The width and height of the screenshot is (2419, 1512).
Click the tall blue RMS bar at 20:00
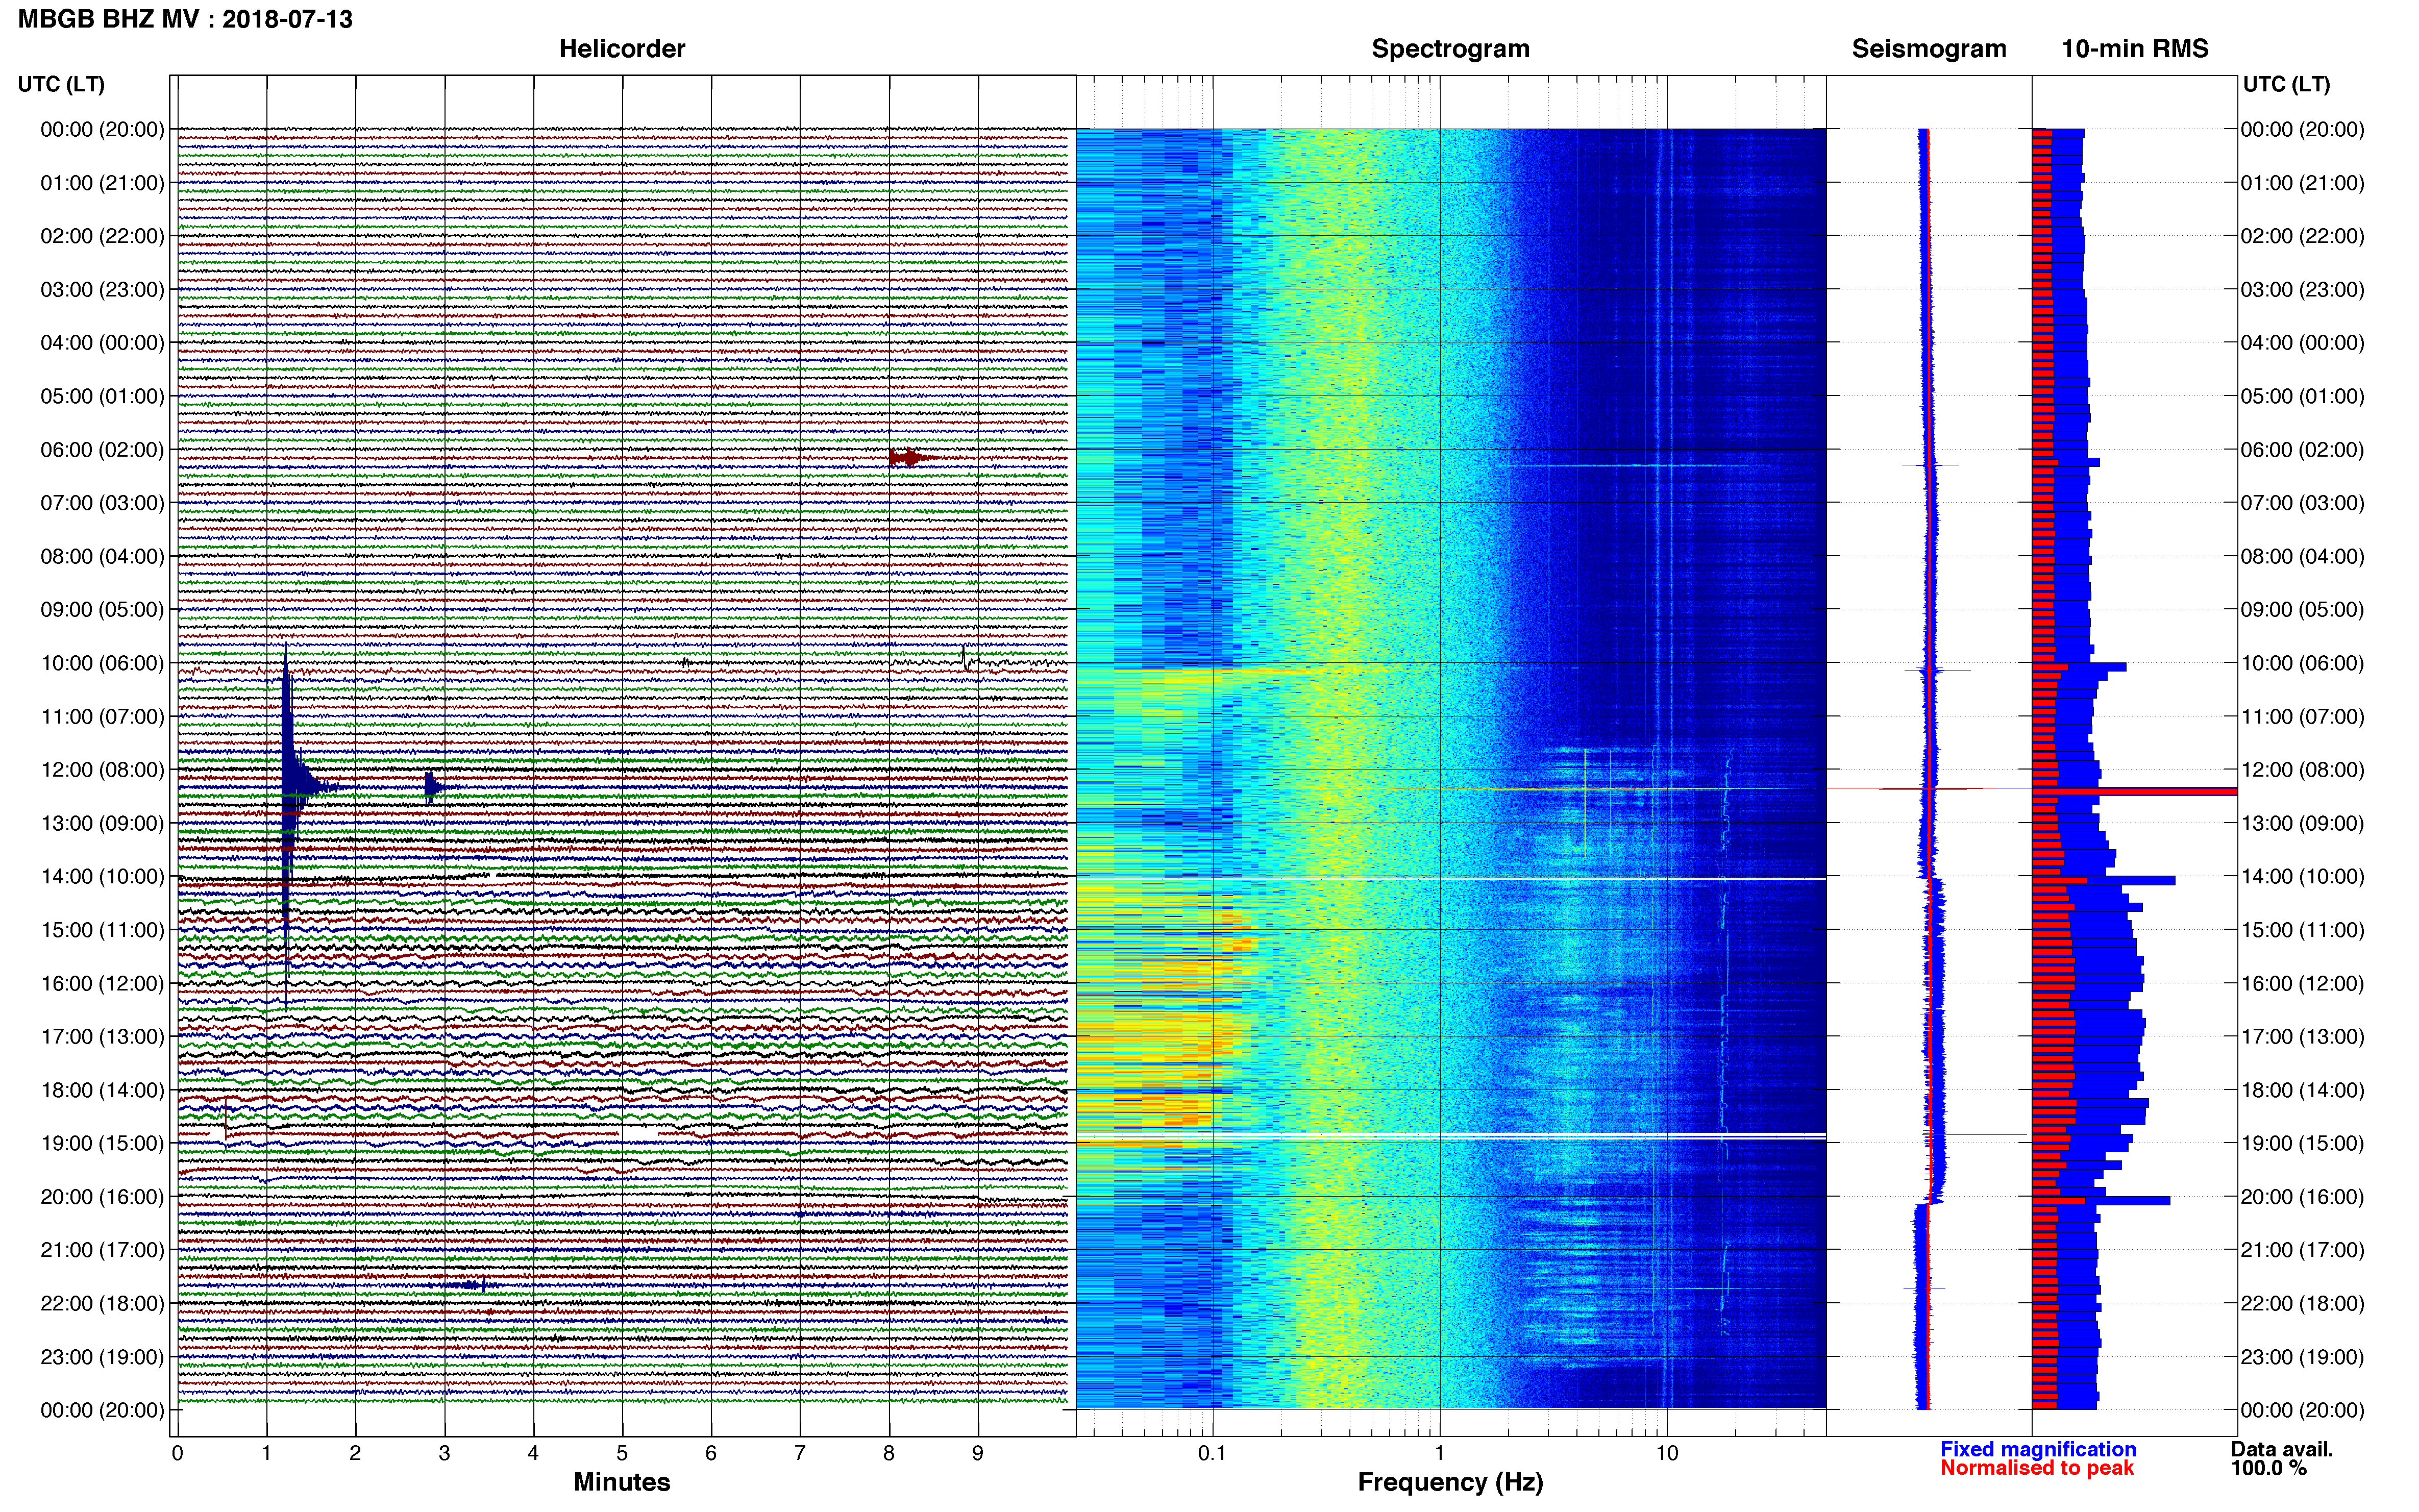pyautogui.click(x=2101, y=1200)
